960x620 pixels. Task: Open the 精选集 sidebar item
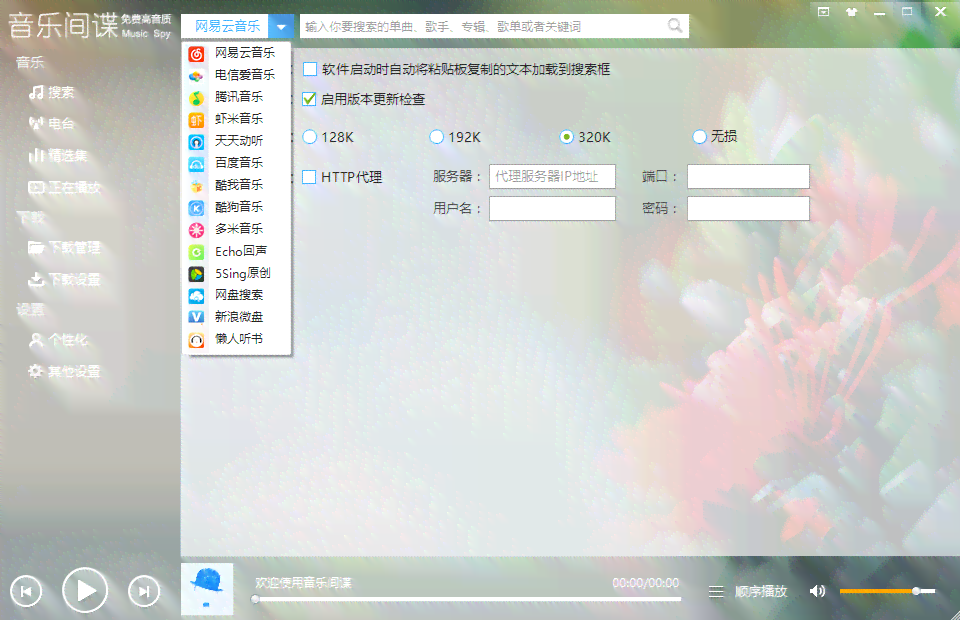[x=58, y=155]
